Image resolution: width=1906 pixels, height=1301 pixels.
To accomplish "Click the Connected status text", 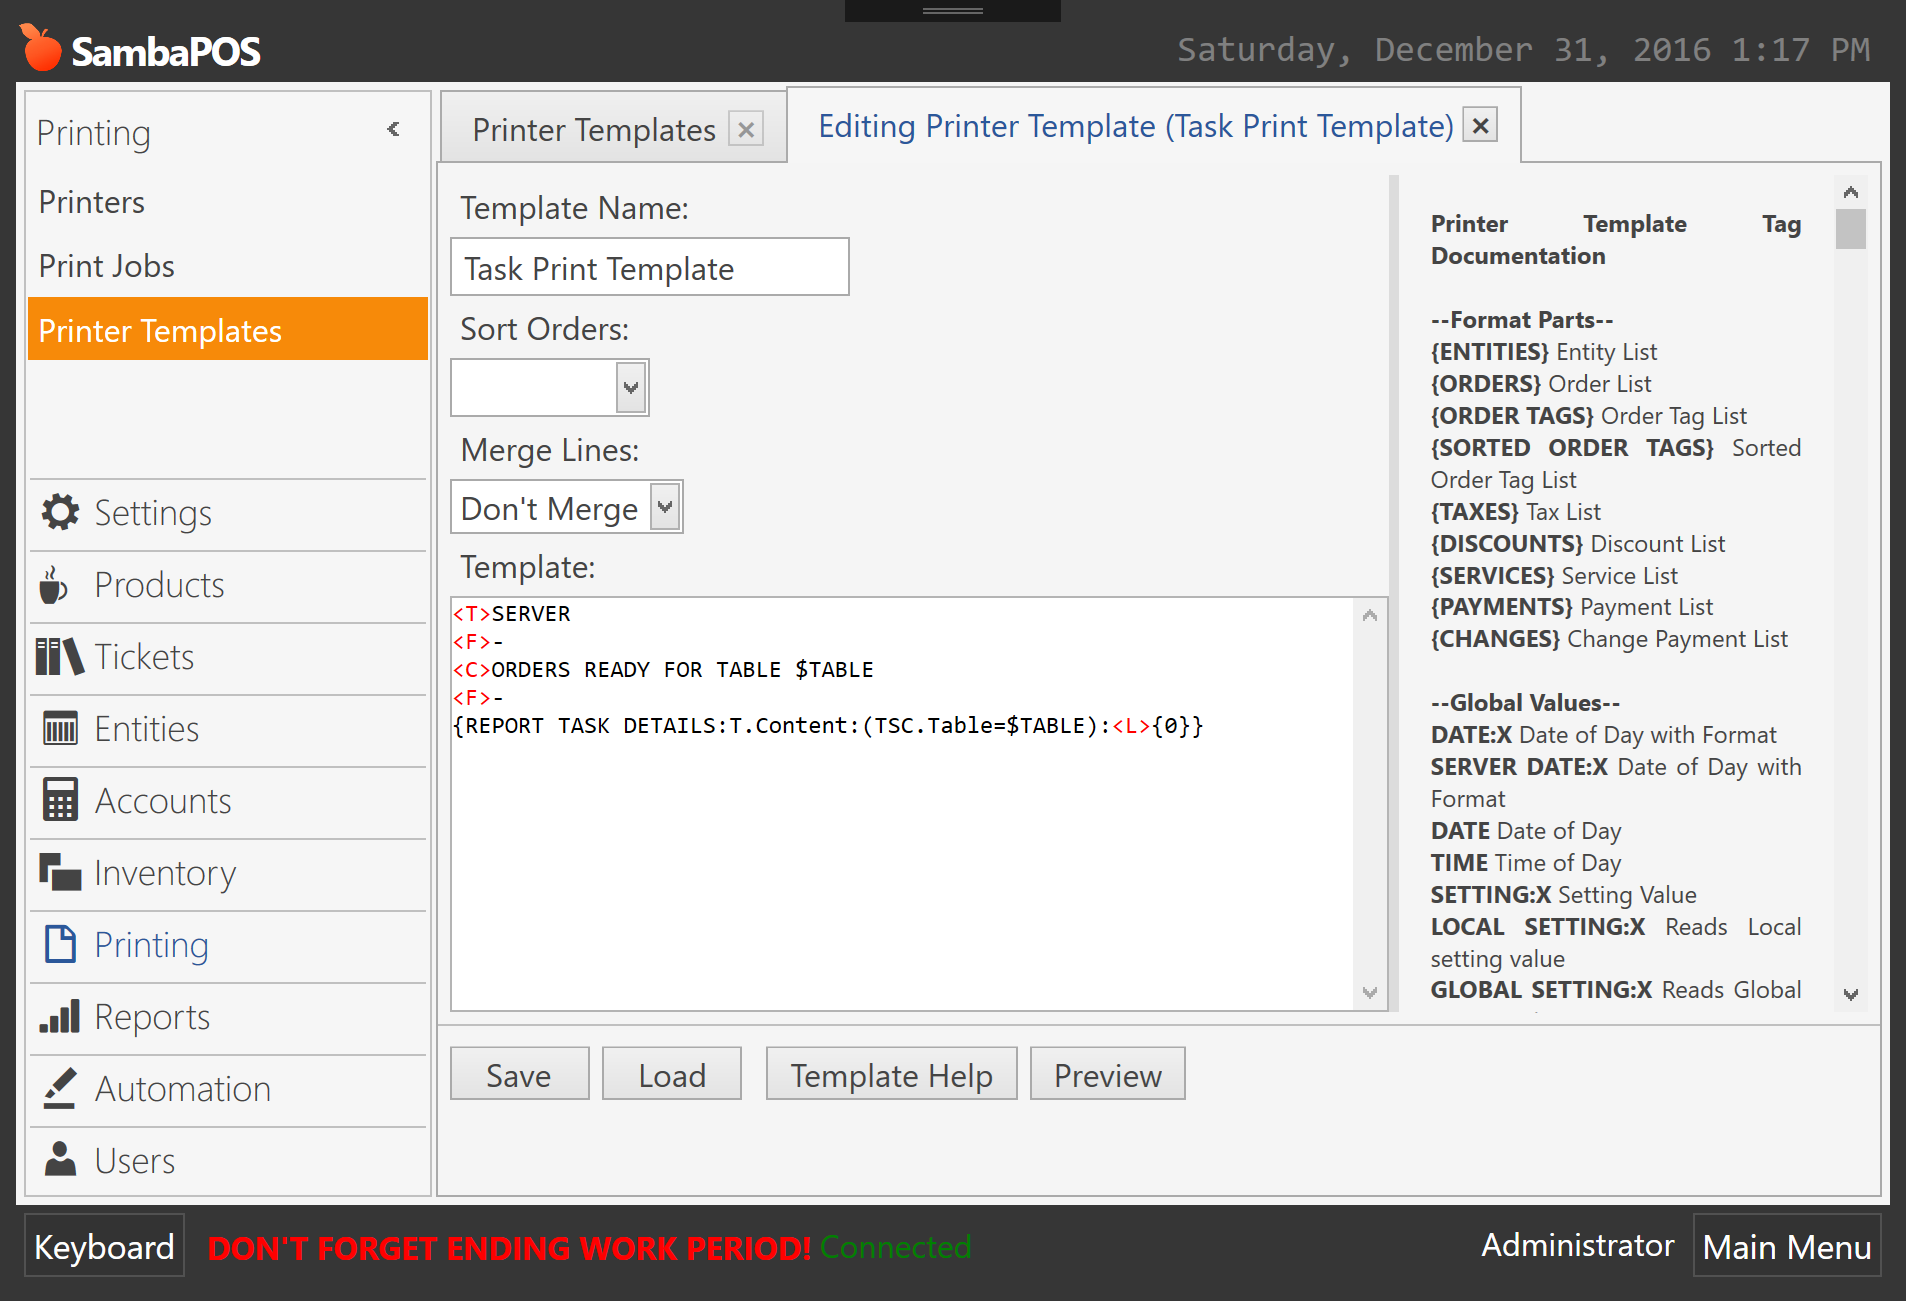I will pos(895,1247).
